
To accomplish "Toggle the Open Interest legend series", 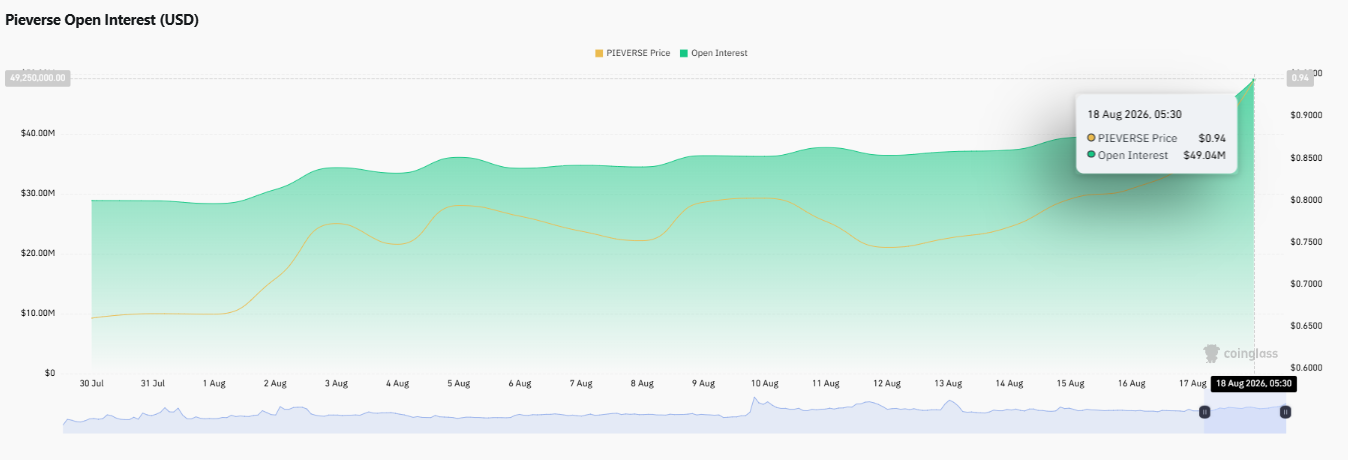I will click(714, 53).
